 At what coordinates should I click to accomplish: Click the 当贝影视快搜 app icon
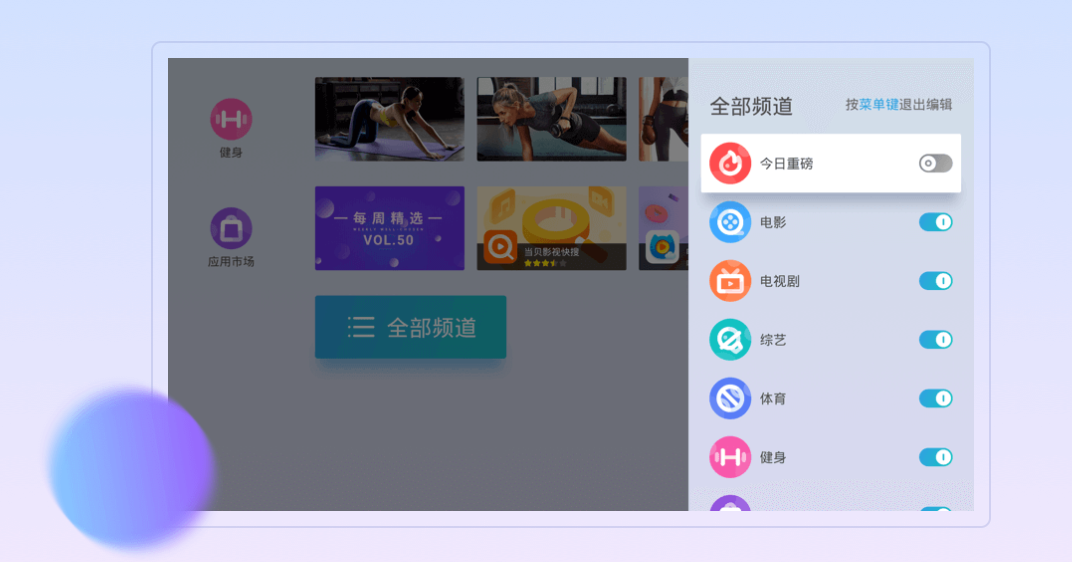tap(499, 246)
